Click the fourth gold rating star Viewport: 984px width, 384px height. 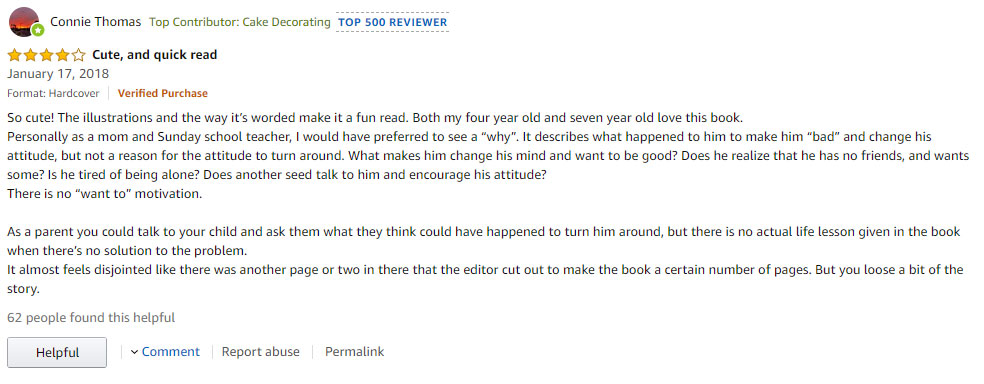click(63, 55)
